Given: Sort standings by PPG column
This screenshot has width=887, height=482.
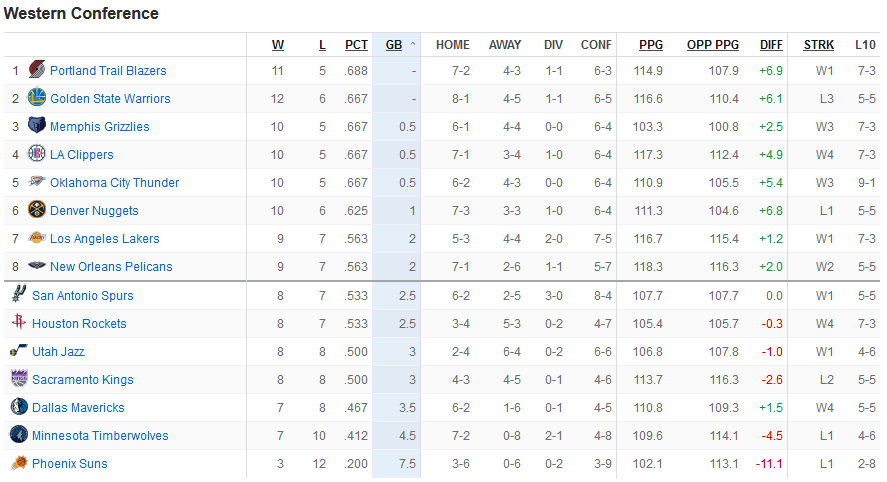Looking at the screenshot, I should pyautogui.click(x=651, y=45).
